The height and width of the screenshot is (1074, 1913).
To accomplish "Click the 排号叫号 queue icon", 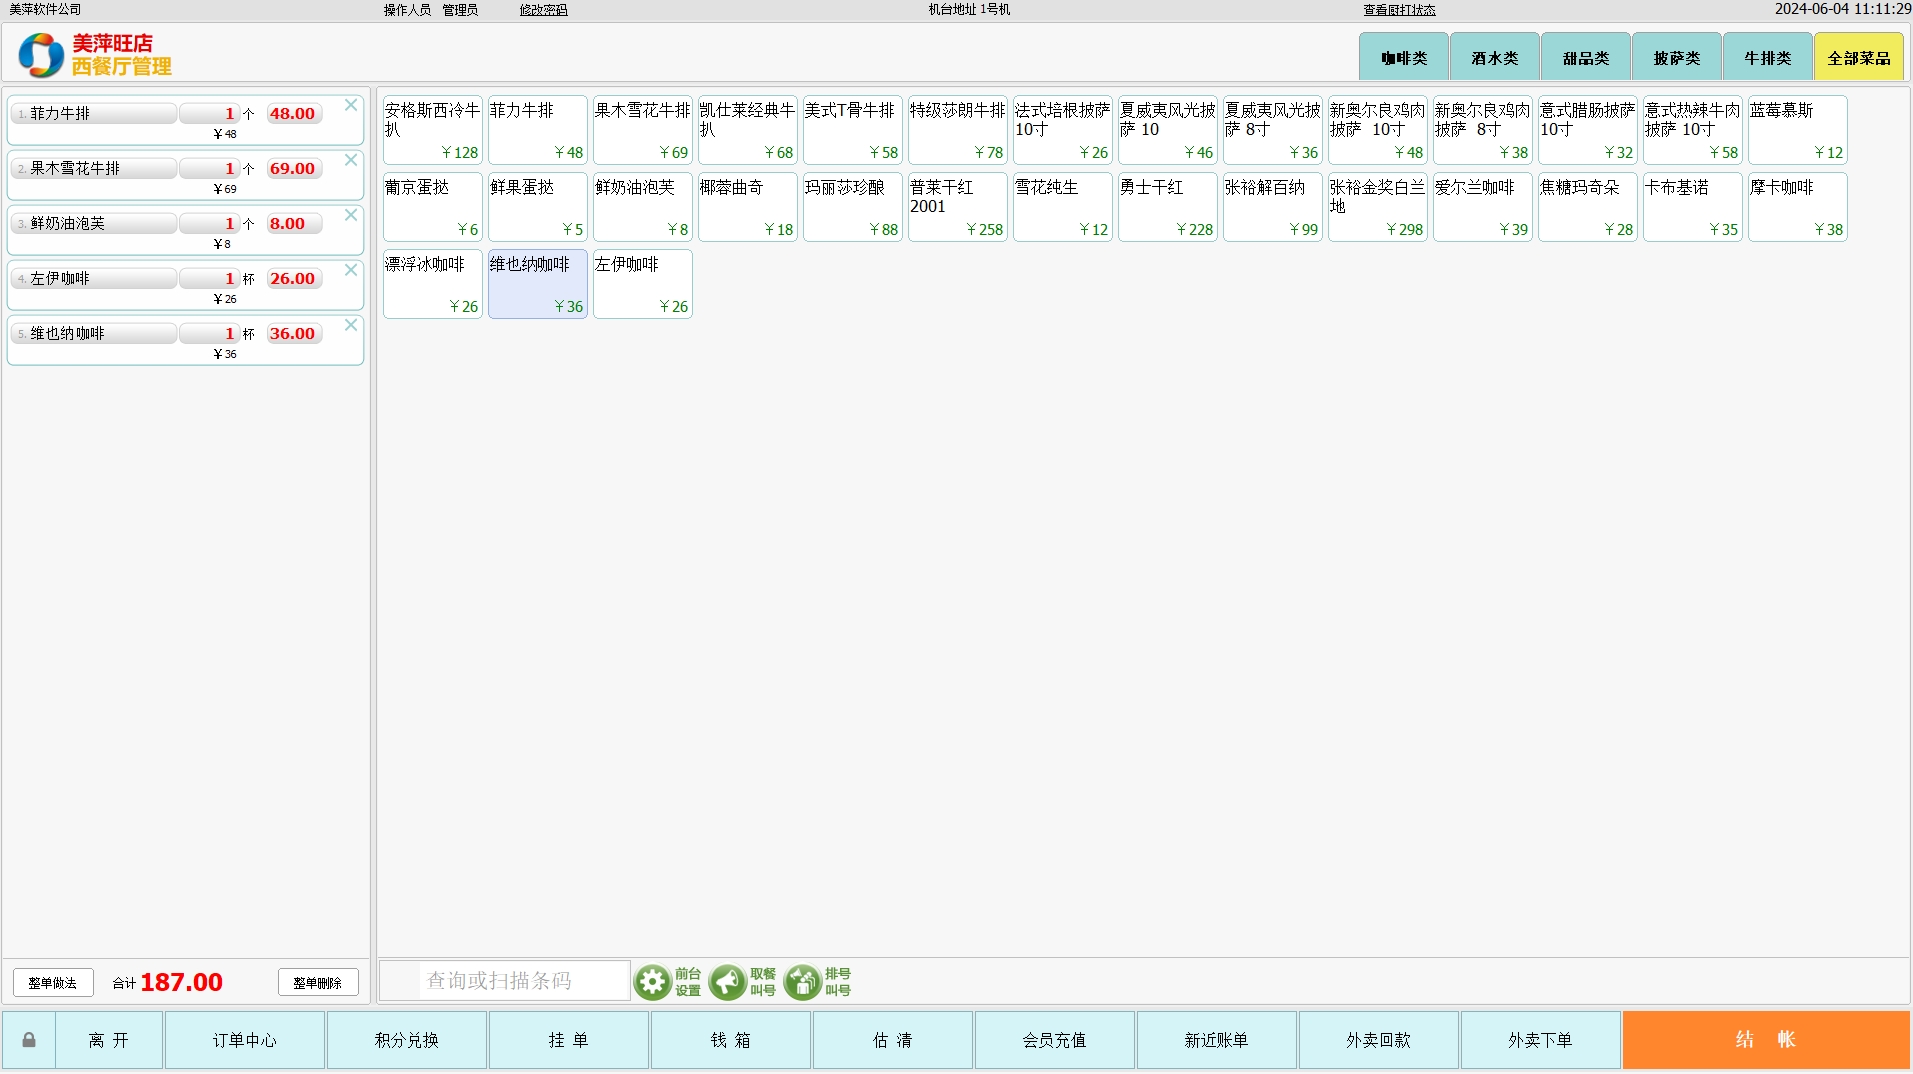I will (802, 982).
